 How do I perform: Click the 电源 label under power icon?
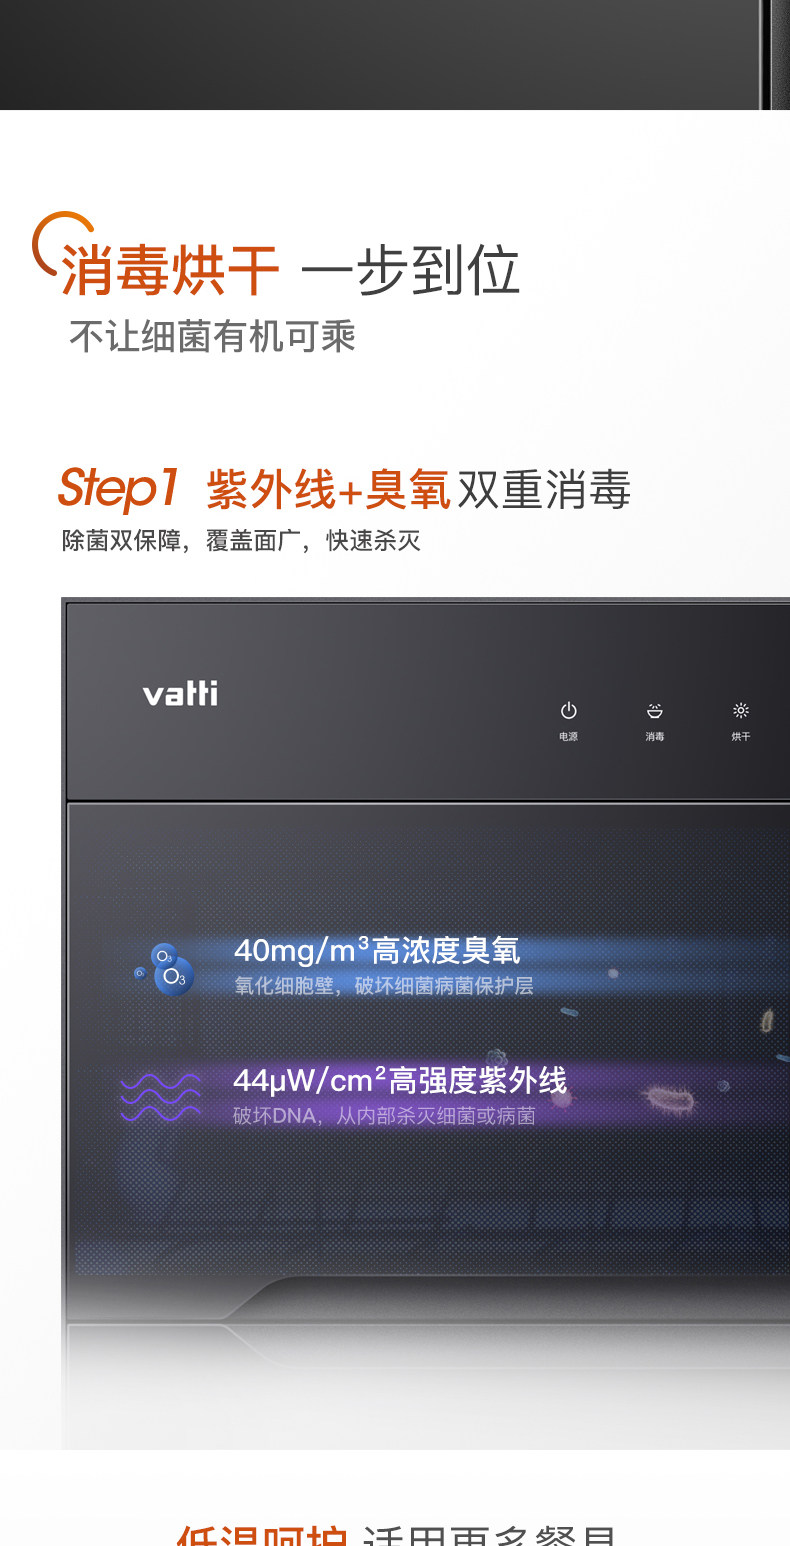(568, 737)
